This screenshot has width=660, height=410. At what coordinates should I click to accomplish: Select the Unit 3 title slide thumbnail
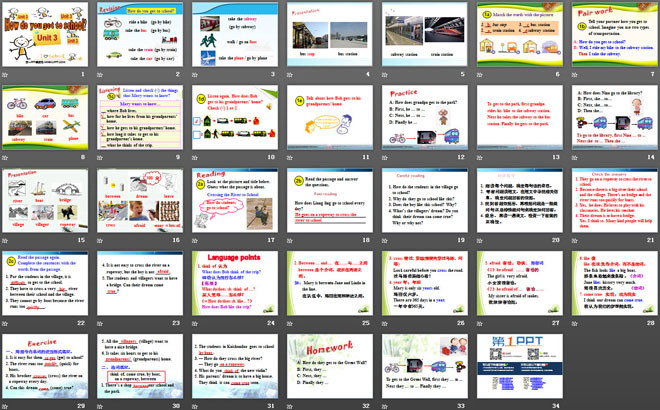click(x=46, y=35)
